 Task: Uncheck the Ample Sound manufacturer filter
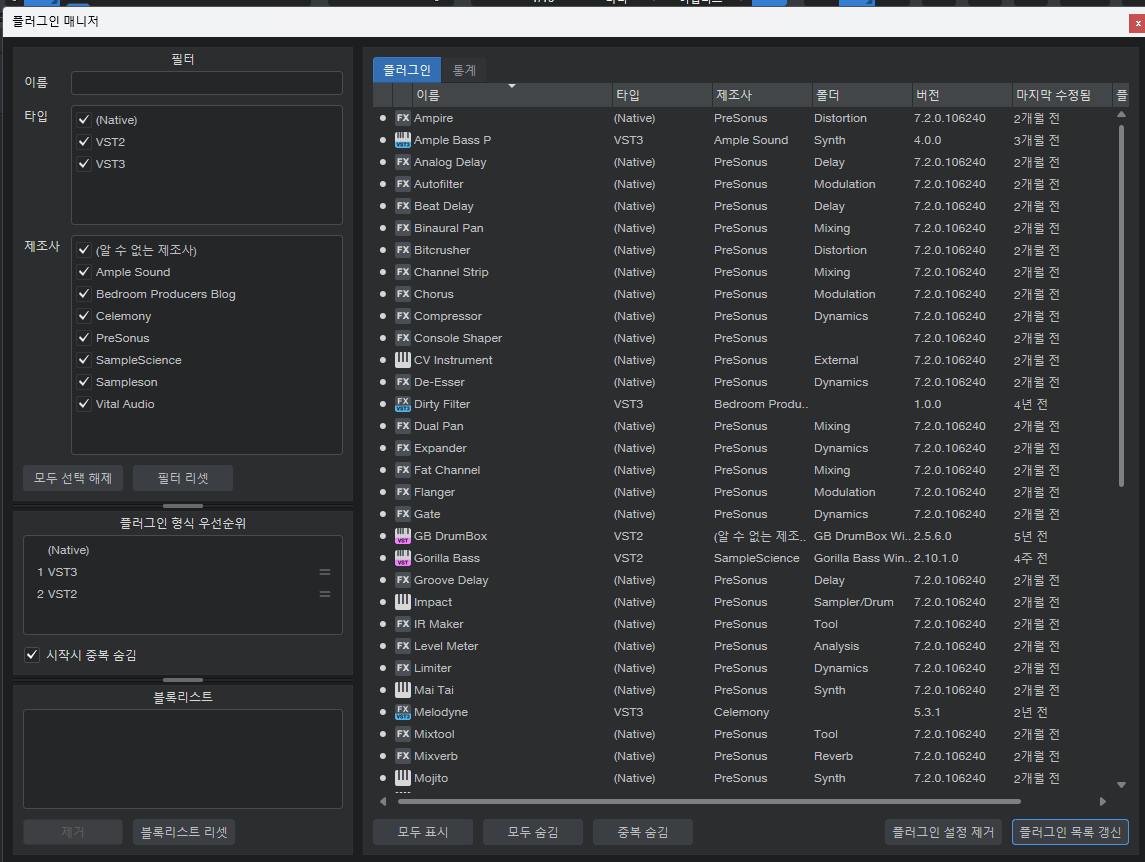pos(84,272)
